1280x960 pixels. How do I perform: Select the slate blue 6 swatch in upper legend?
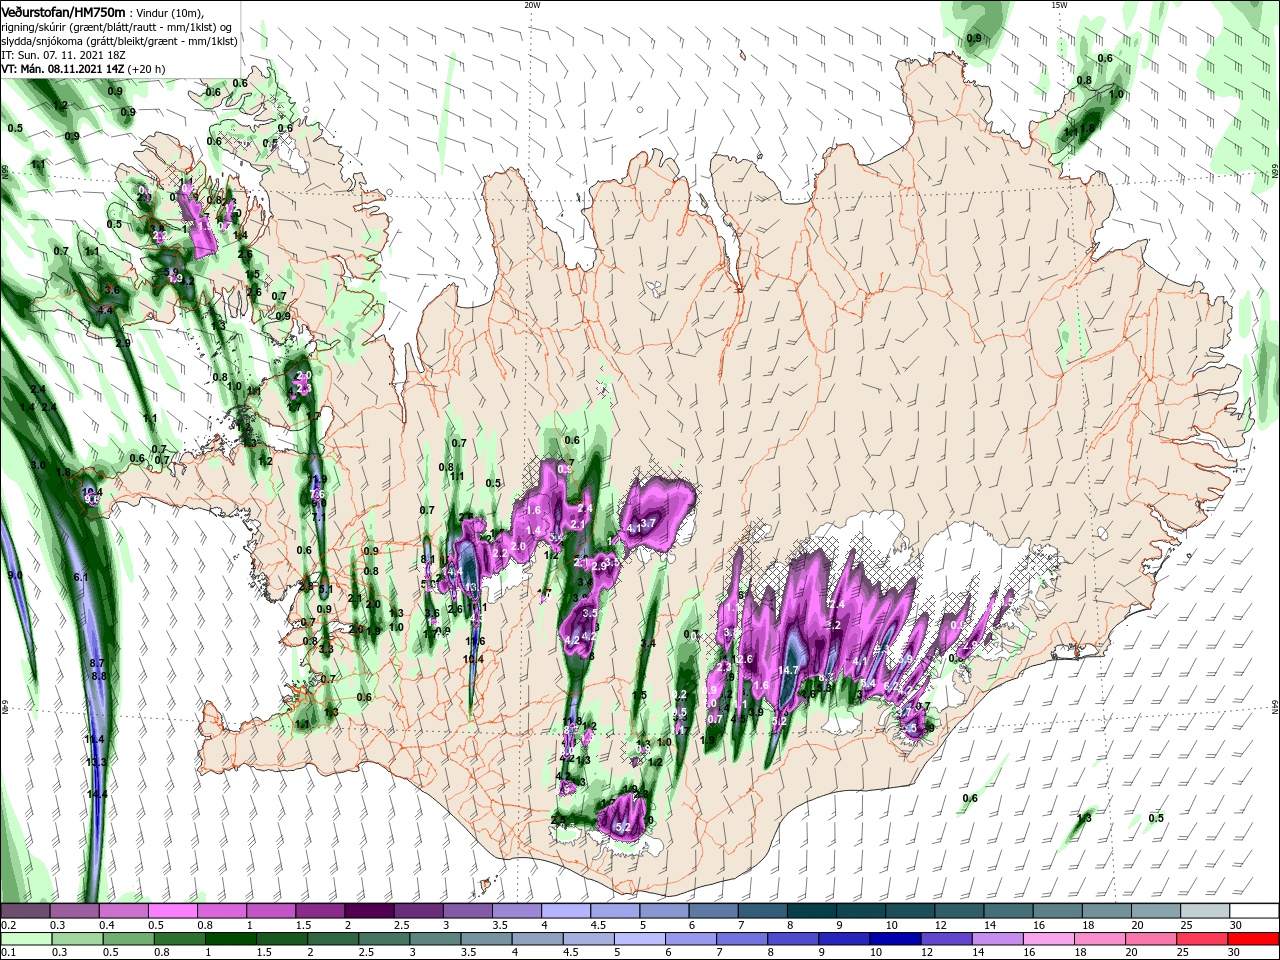712,911
